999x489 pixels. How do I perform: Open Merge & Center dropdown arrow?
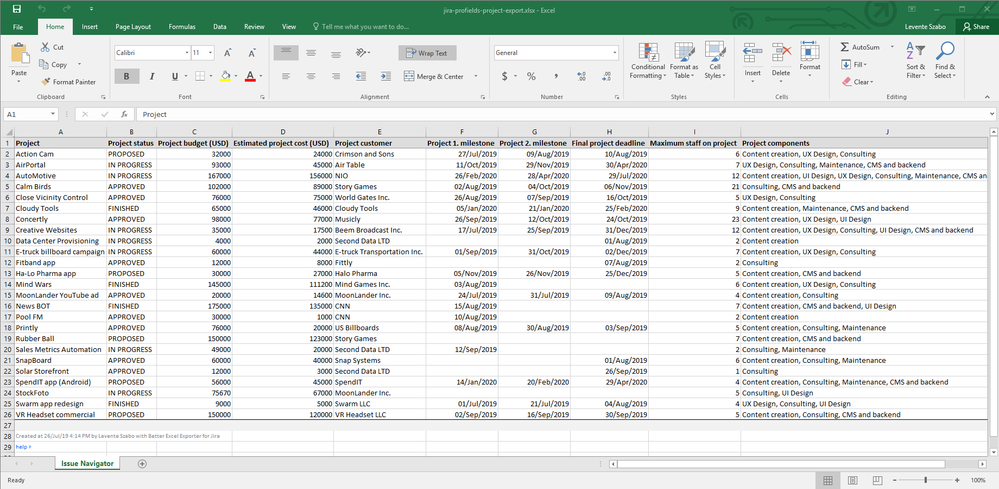click(x=475, y=76)
